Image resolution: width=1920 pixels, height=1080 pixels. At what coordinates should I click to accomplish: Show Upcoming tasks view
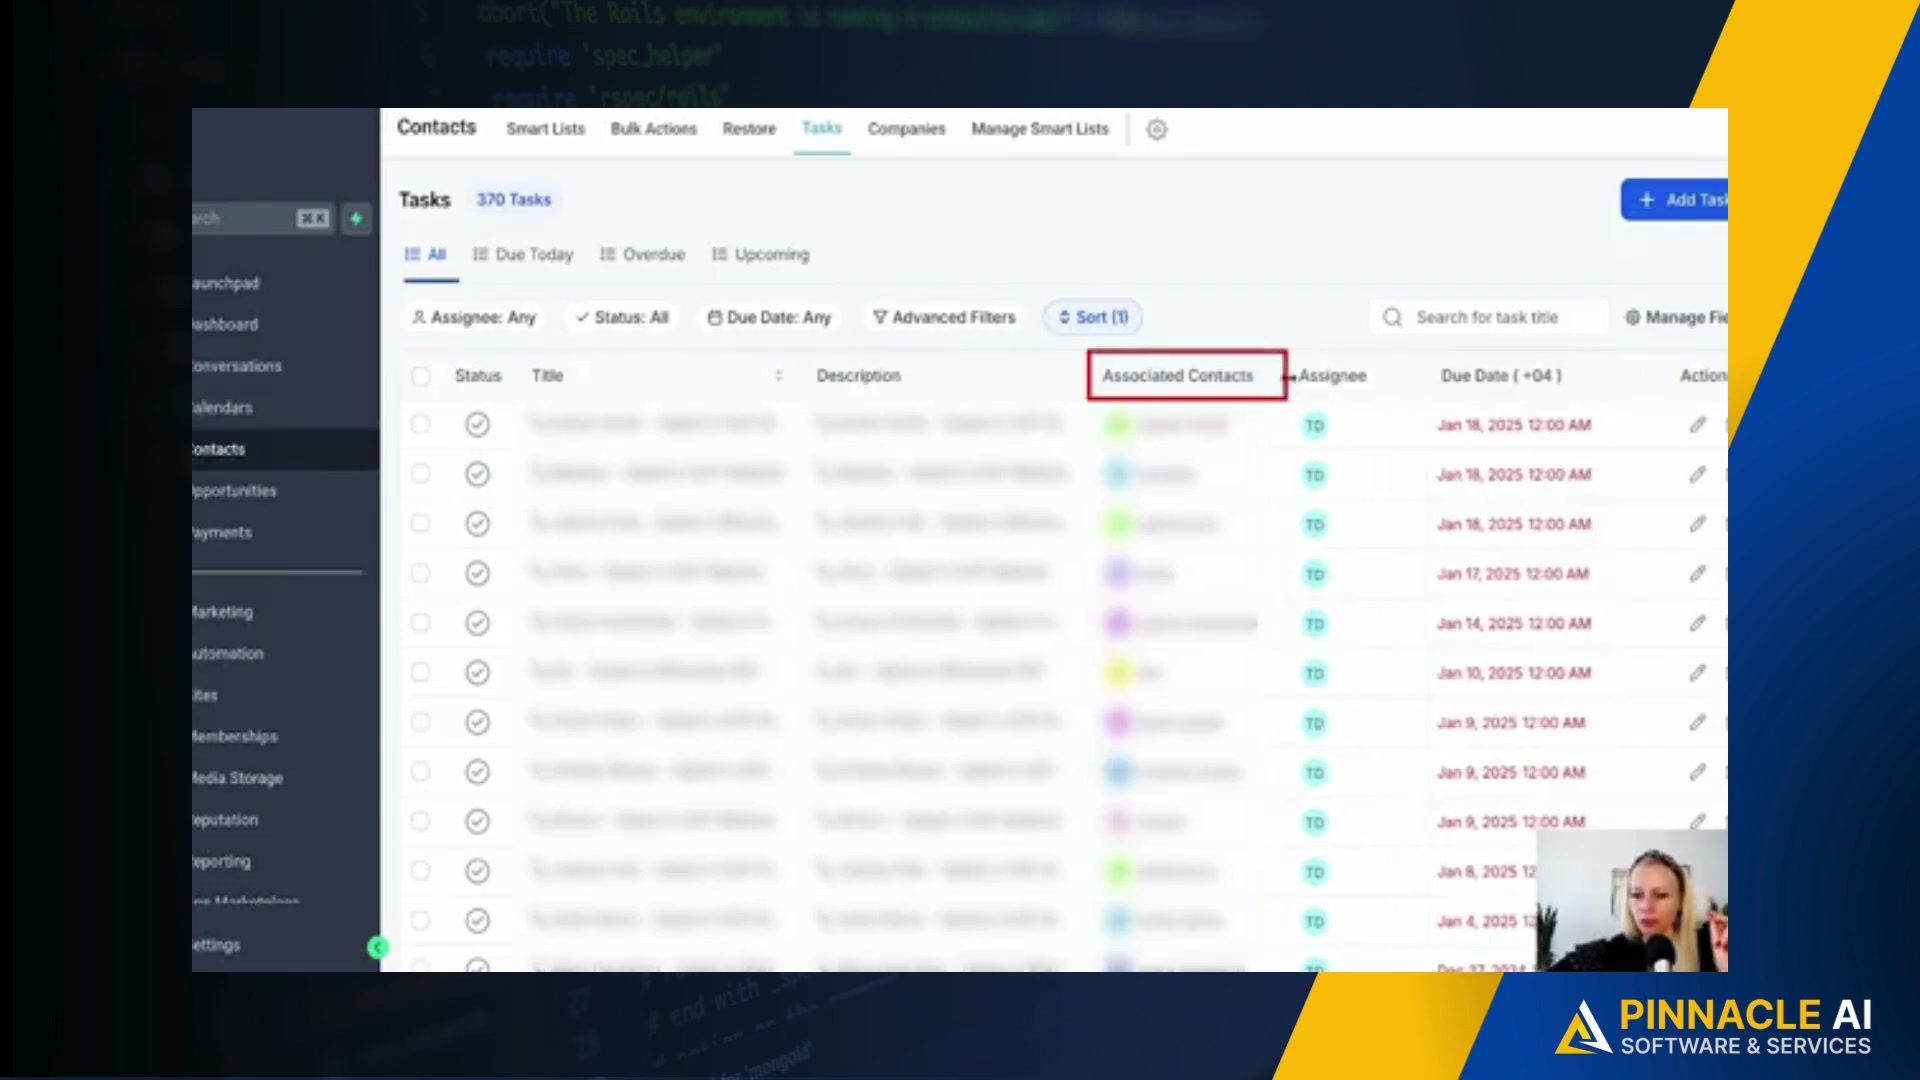tap(761, 254)
